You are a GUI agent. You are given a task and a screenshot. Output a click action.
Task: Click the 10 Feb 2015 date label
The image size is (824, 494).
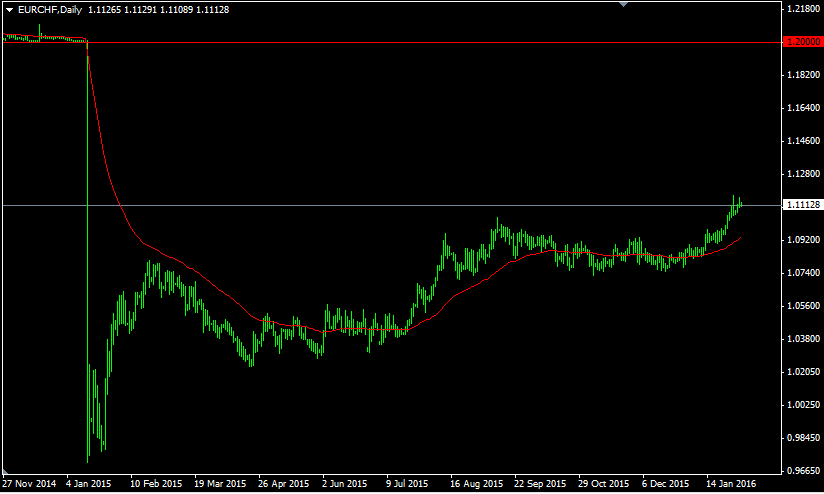click(x=156, y=483)
